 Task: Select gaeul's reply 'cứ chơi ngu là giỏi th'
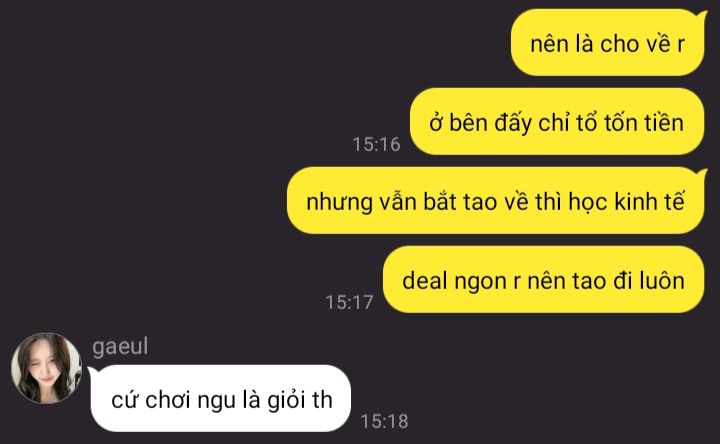(x=220, y=399)
